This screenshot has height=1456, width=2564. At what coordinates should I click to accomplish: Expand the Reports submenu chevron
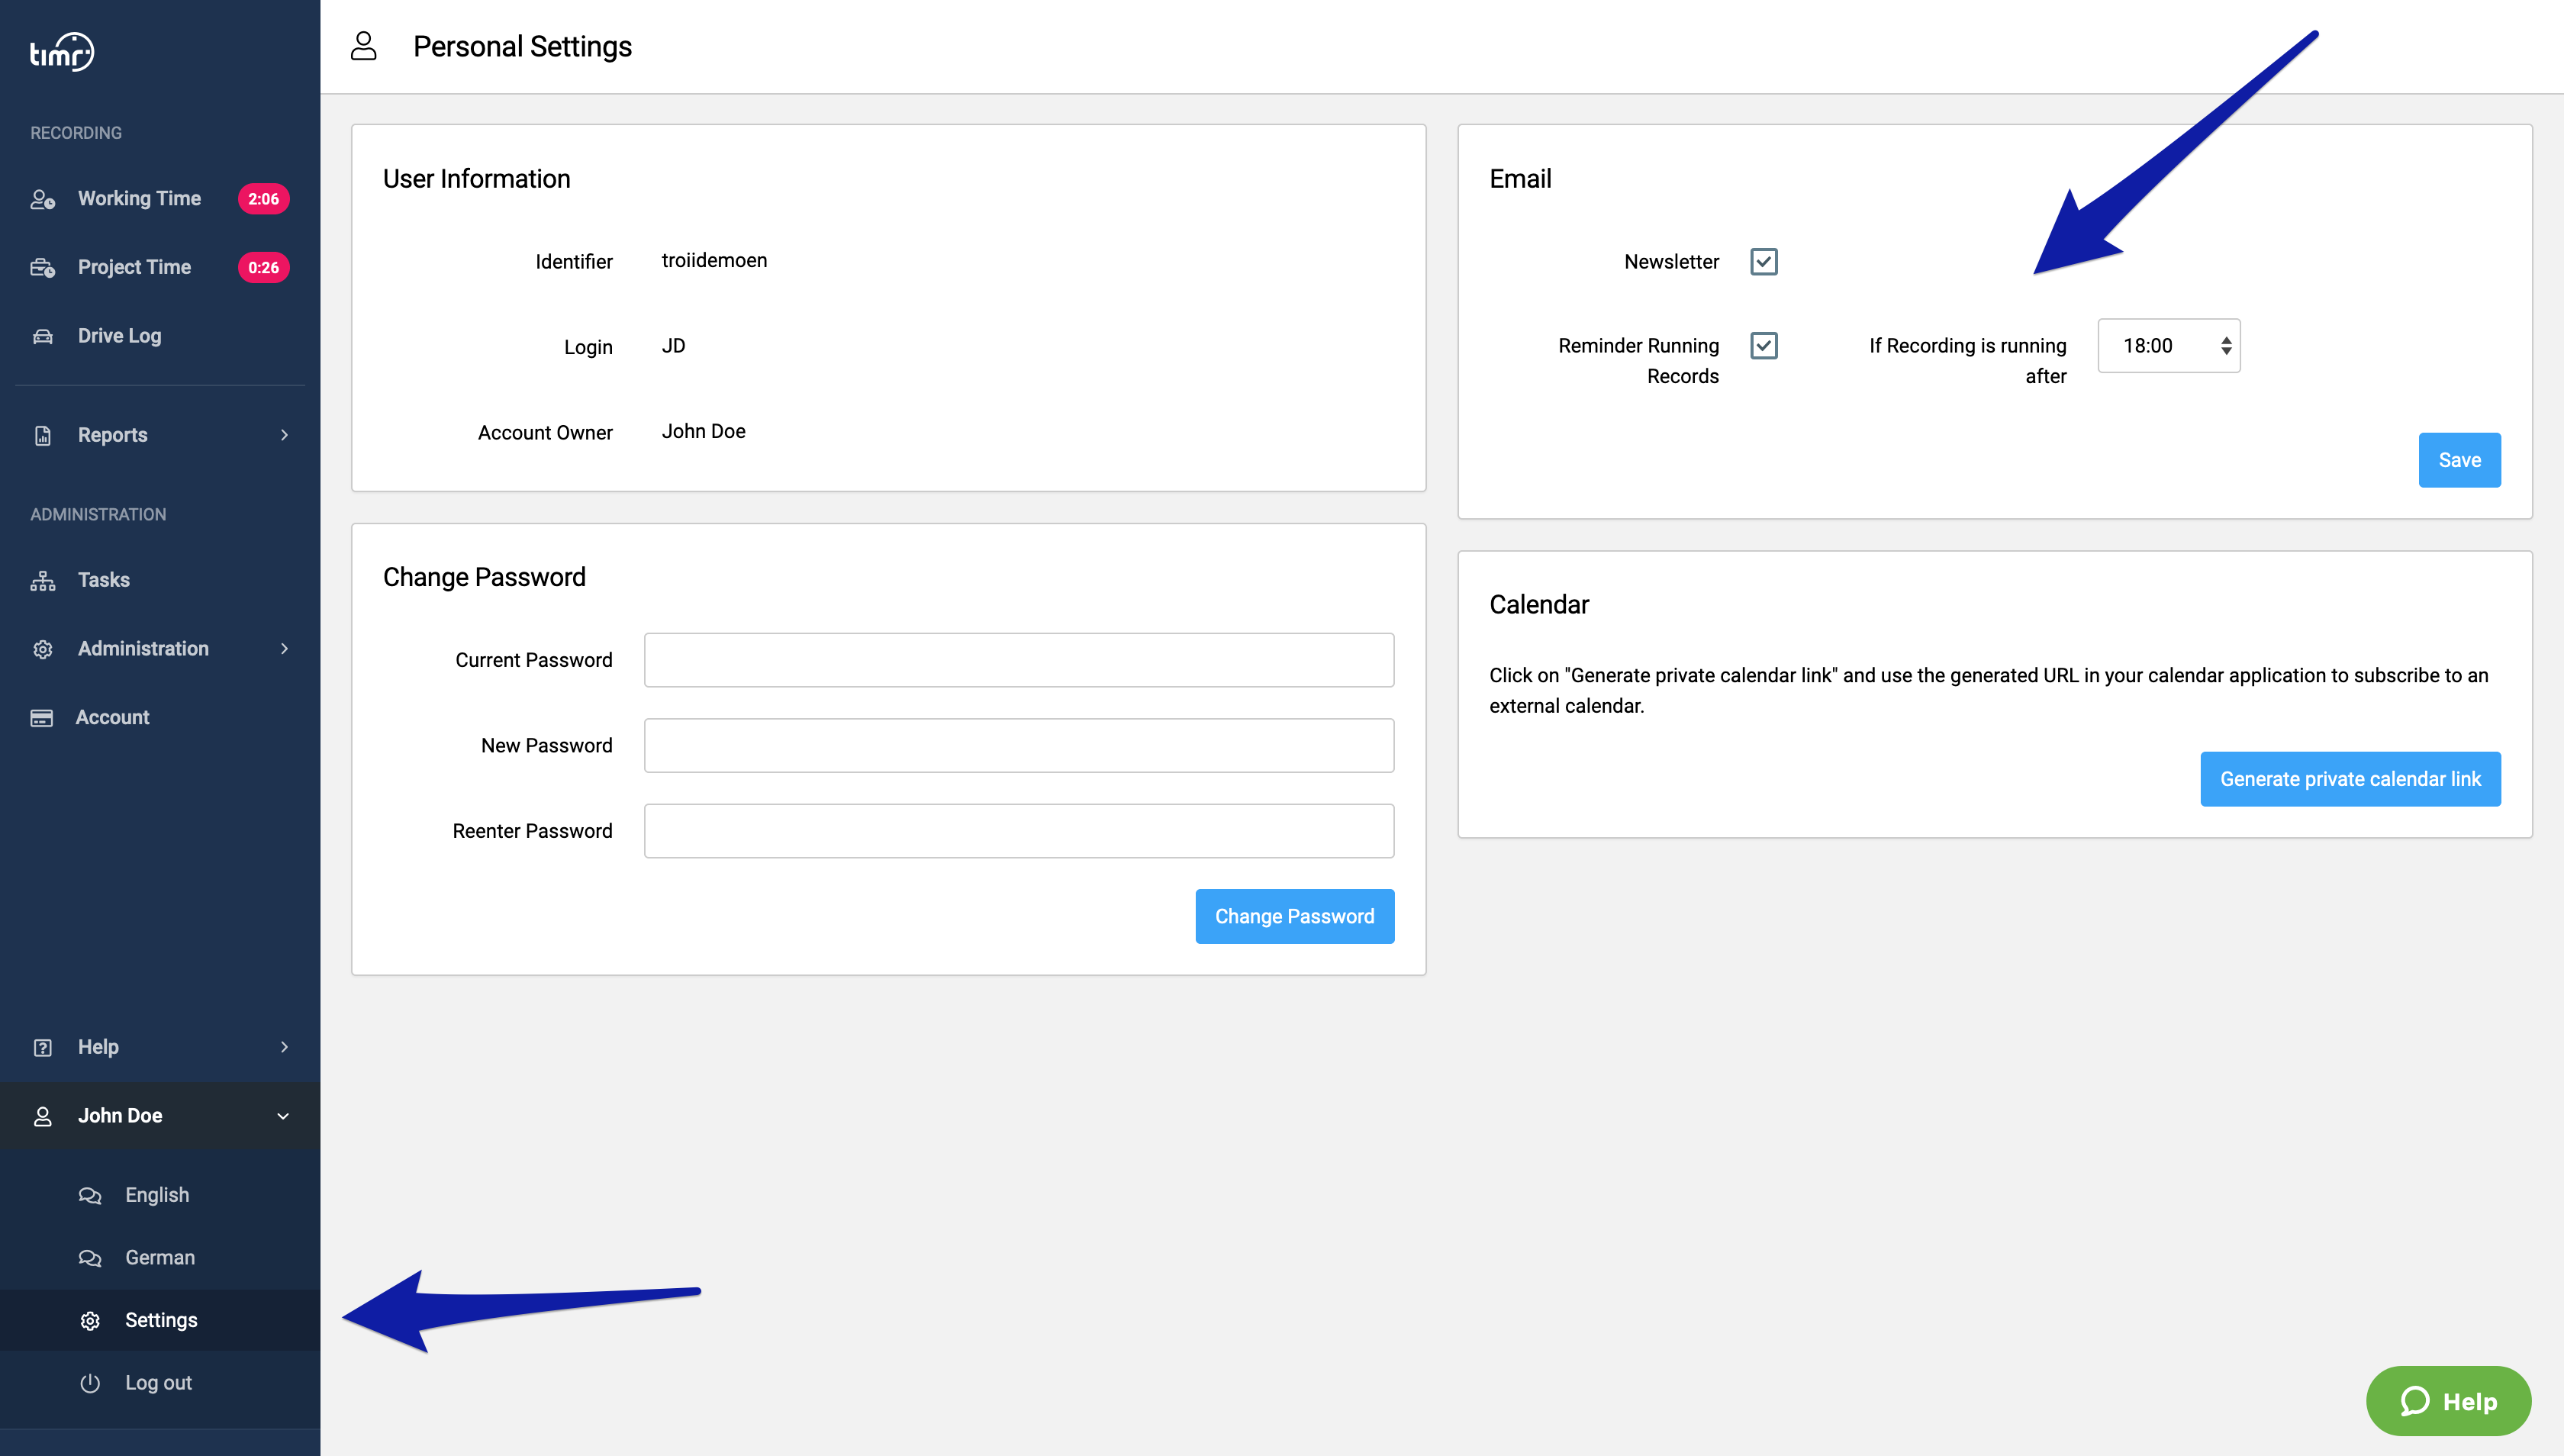click(284, 435)
